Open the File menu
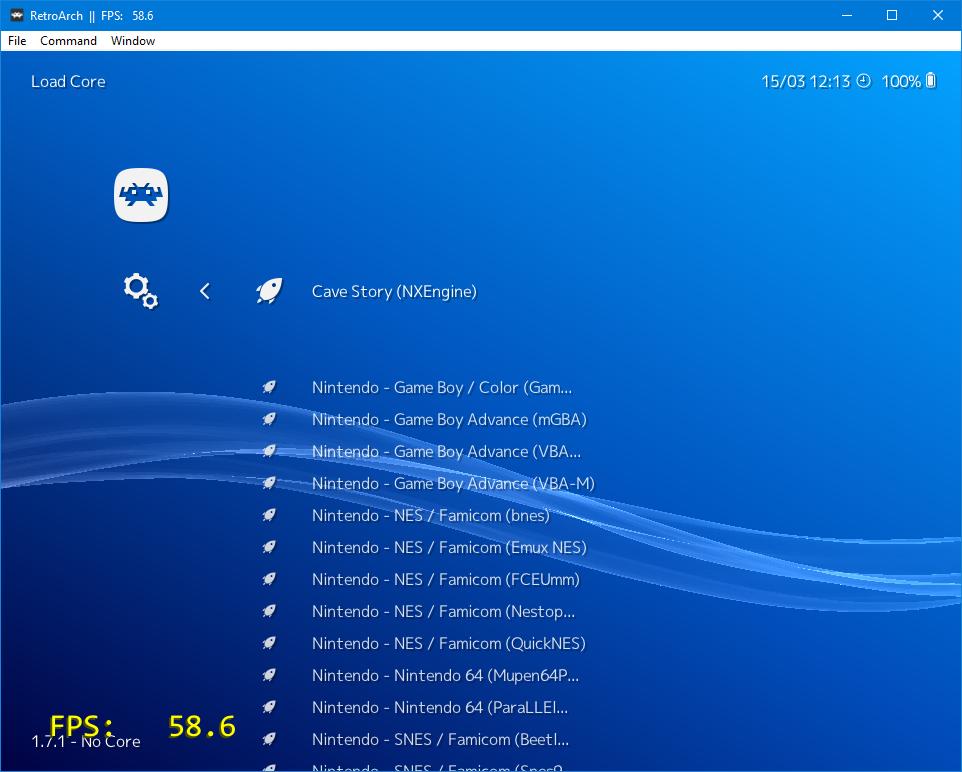This screenshot has height=772, width=962. tap(16, 41)
